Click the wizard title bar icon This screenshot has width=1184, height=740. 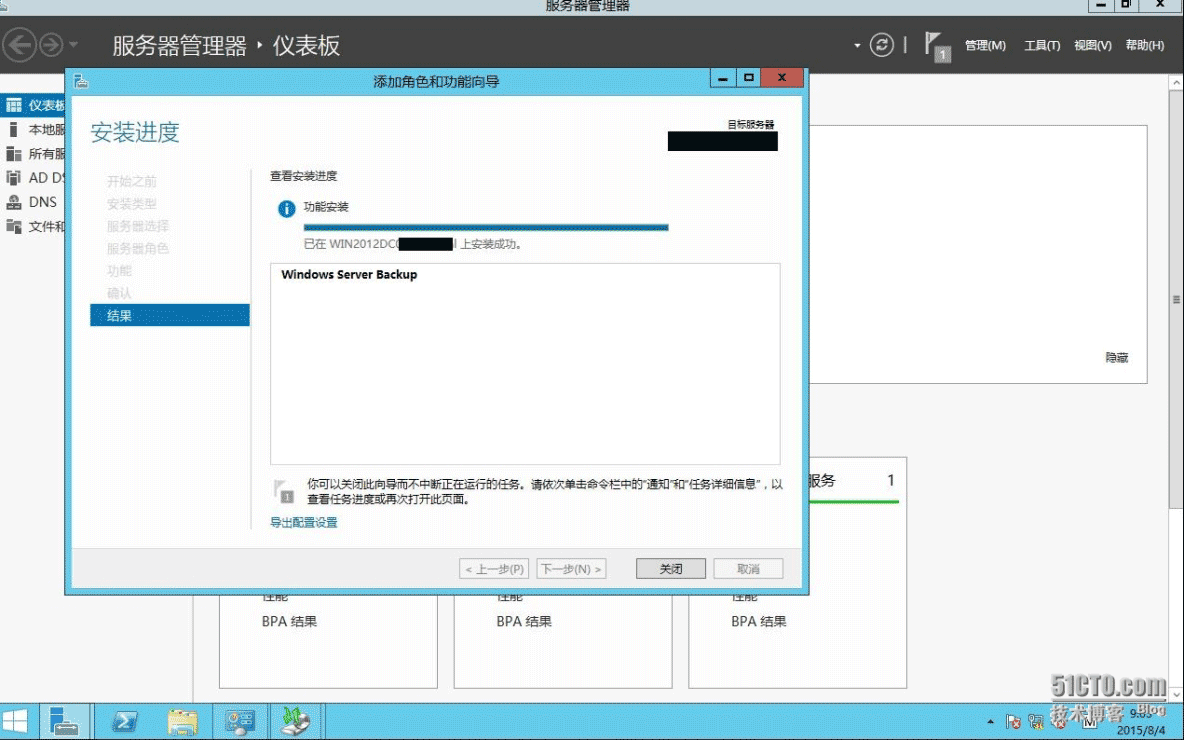coord(81,81)
